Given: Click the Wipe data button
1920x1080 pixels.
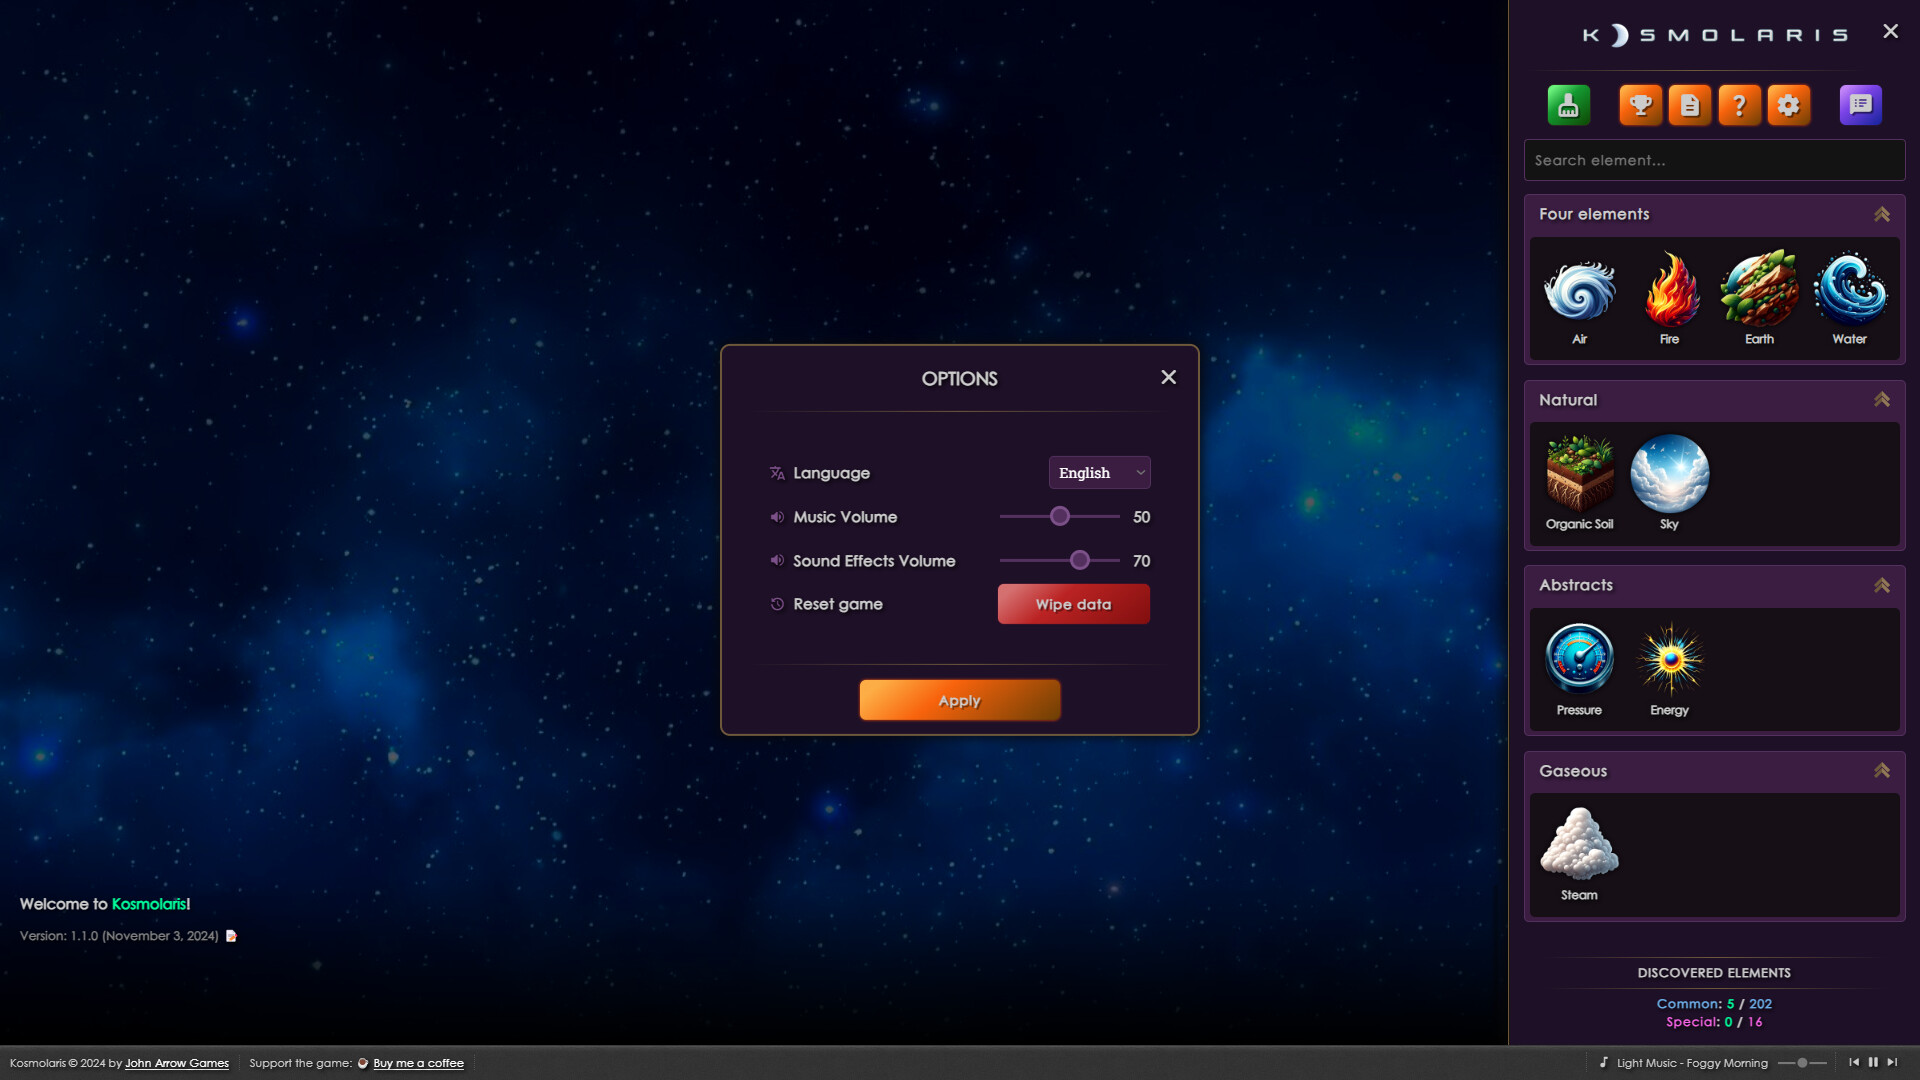Looking at the screenshot, I should click(1072, 604).
